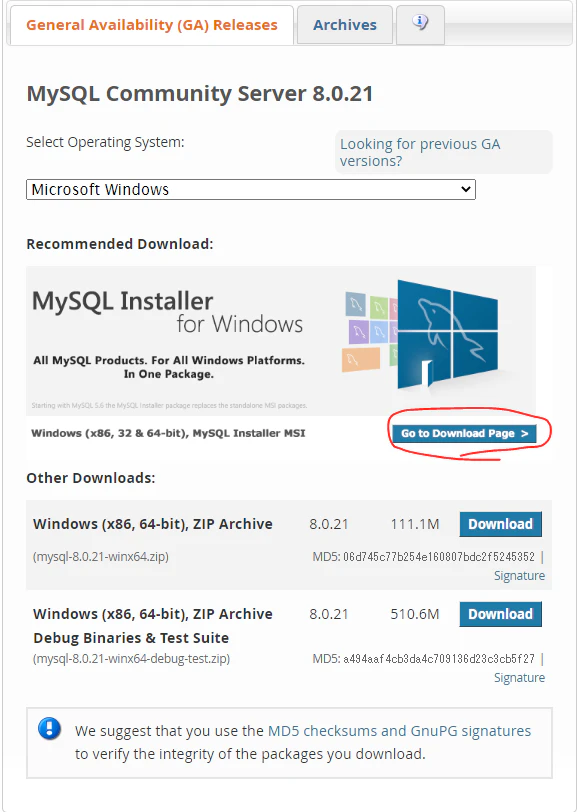The width and height of the screenshot is (578, 812).
Task: Click the MD5 value starting with 06d745c7
Action: click(x=438, y=557)
